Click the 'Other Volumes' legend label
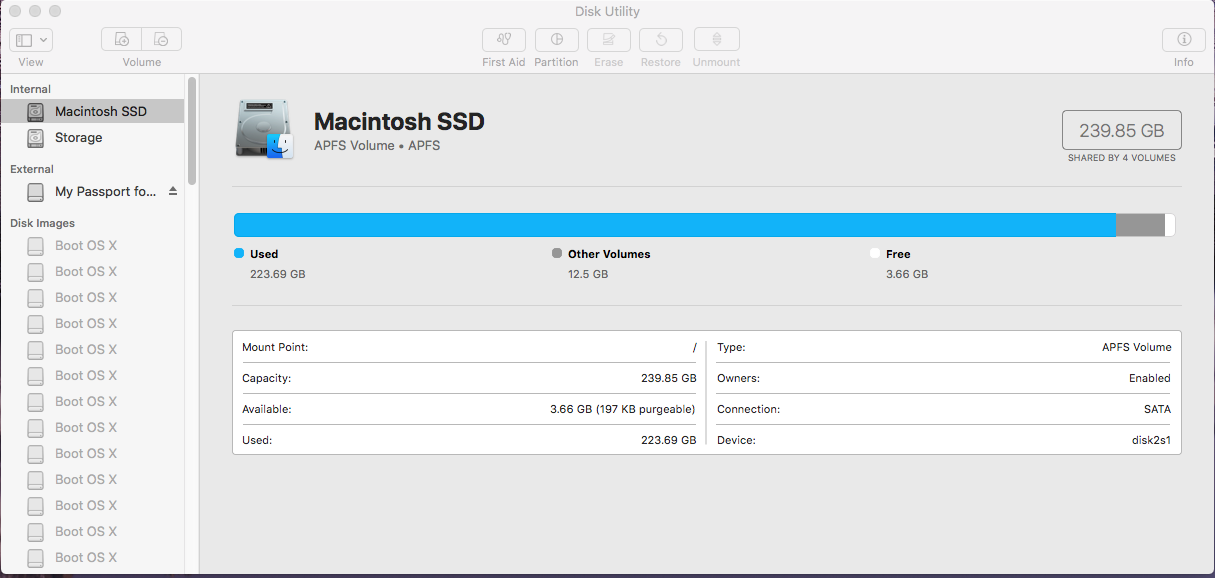Screen dimensions: 1215x578 click(x=609, y=254)
